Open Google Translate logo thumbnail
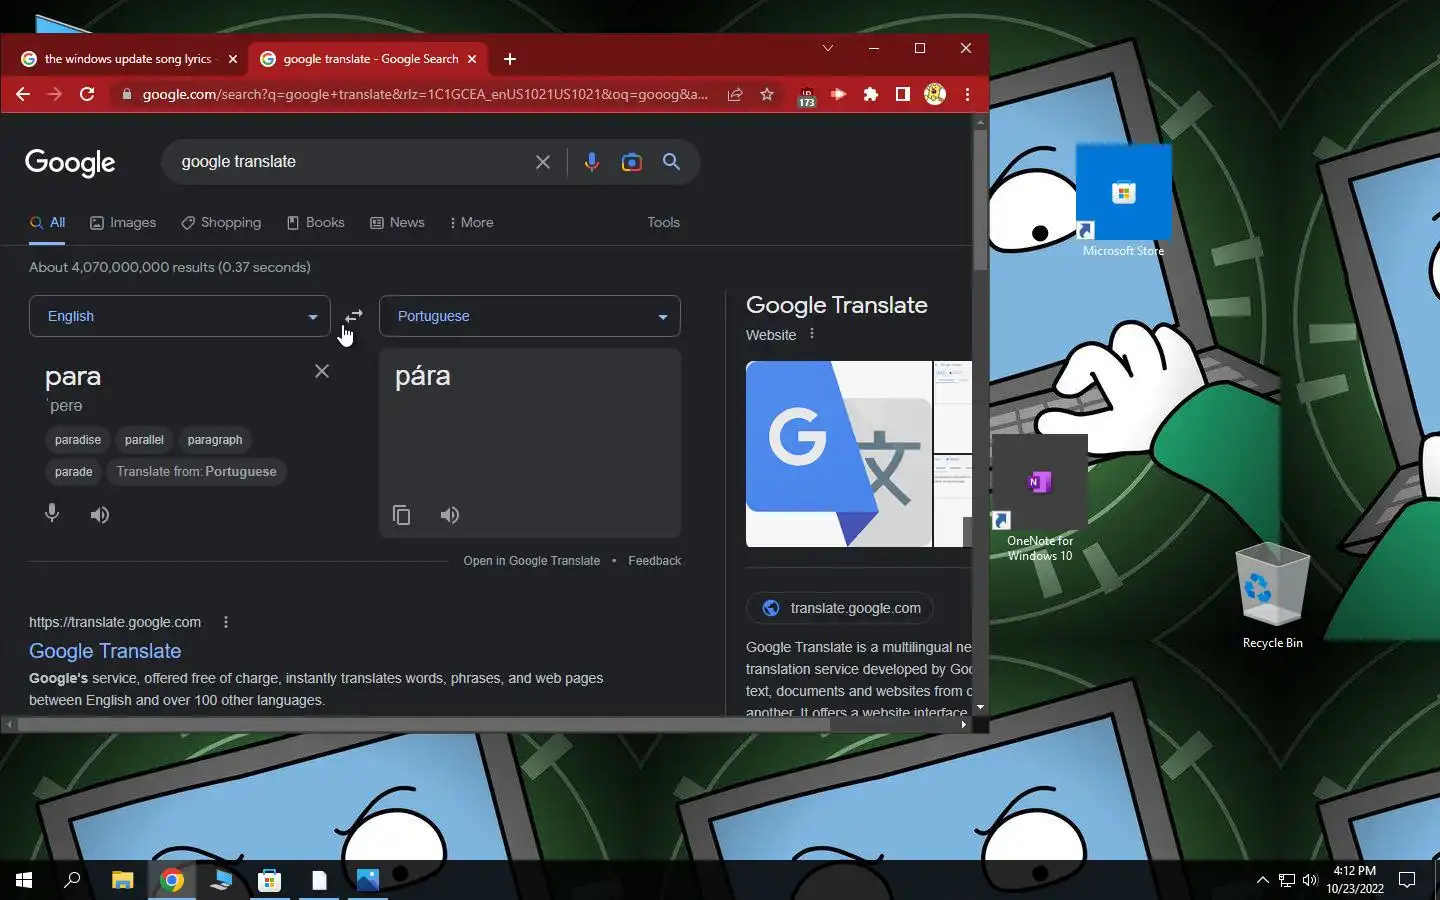The image size is (1440, 900). coord(839,454)
